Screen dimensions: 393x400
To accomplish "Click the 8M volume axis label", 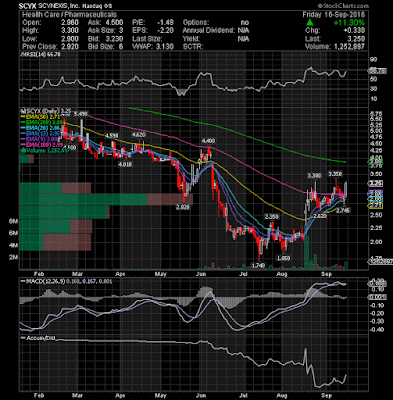I will [13, 221].
